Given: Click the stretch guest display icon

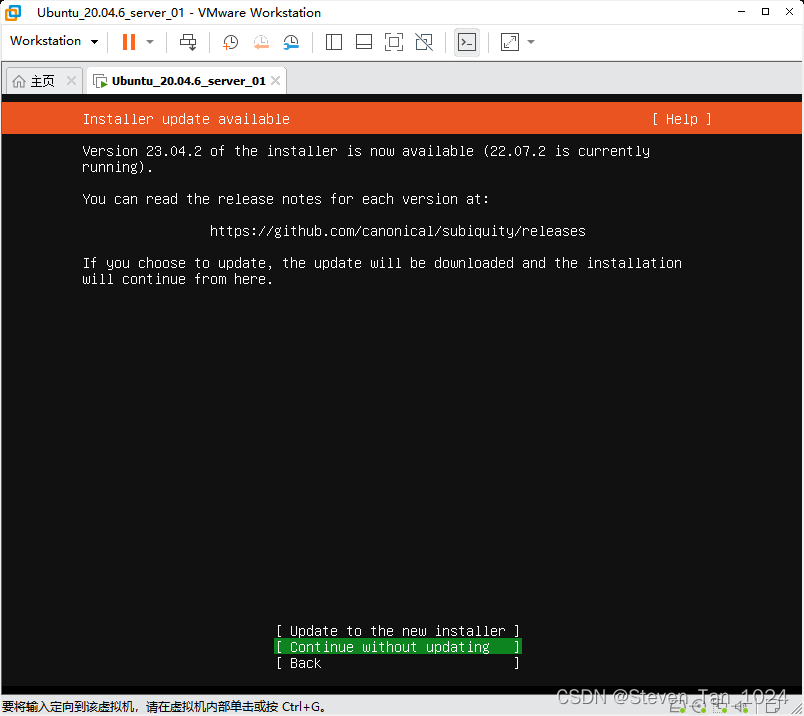Looking at the screenshot, I should (x=510, y=42).
